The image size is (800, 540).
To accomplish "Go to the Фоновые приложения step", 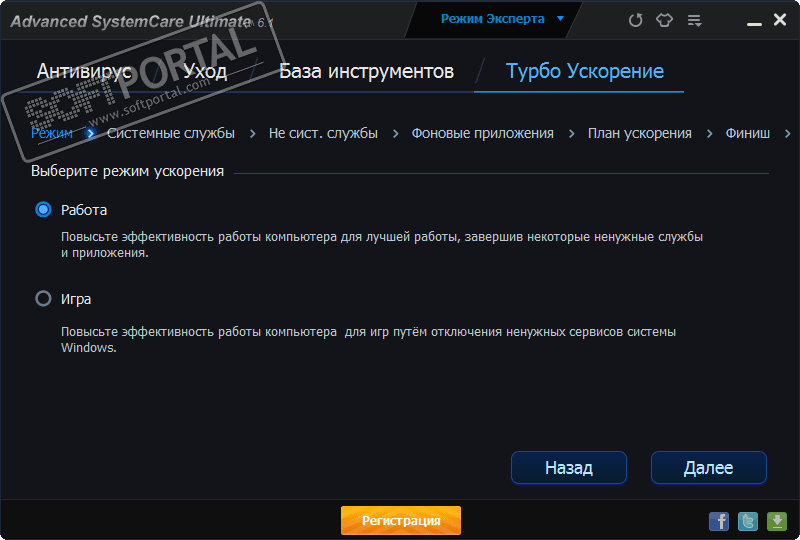I will (x=483, y=133).
